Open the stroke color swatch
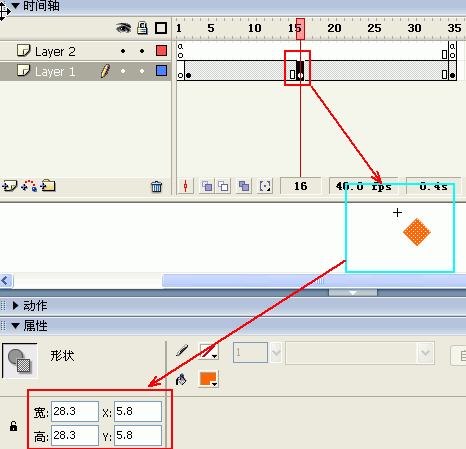The height and width of the screenshot is (449, 466). coord(208,352)
